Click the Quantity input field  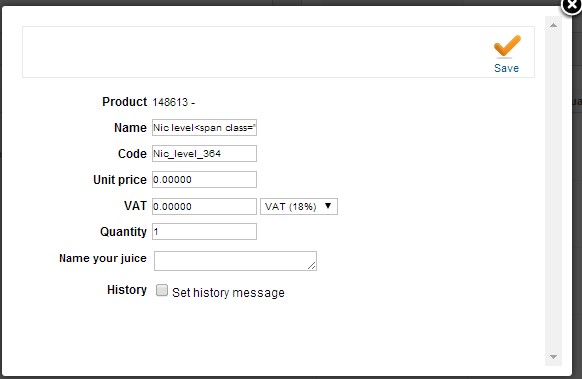[x=204, y=232]
